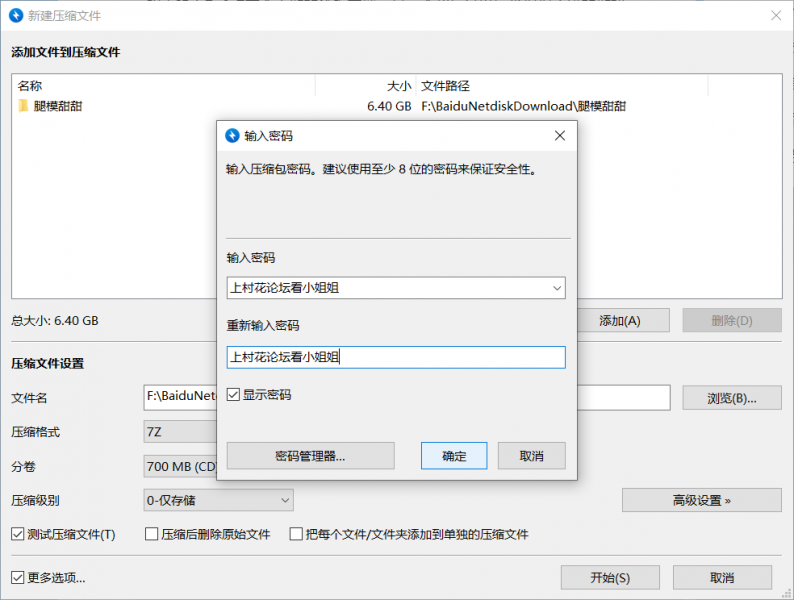
Task: Click Bandizip icon in 新建压缩文件 title bar
Action: [16, 15]
